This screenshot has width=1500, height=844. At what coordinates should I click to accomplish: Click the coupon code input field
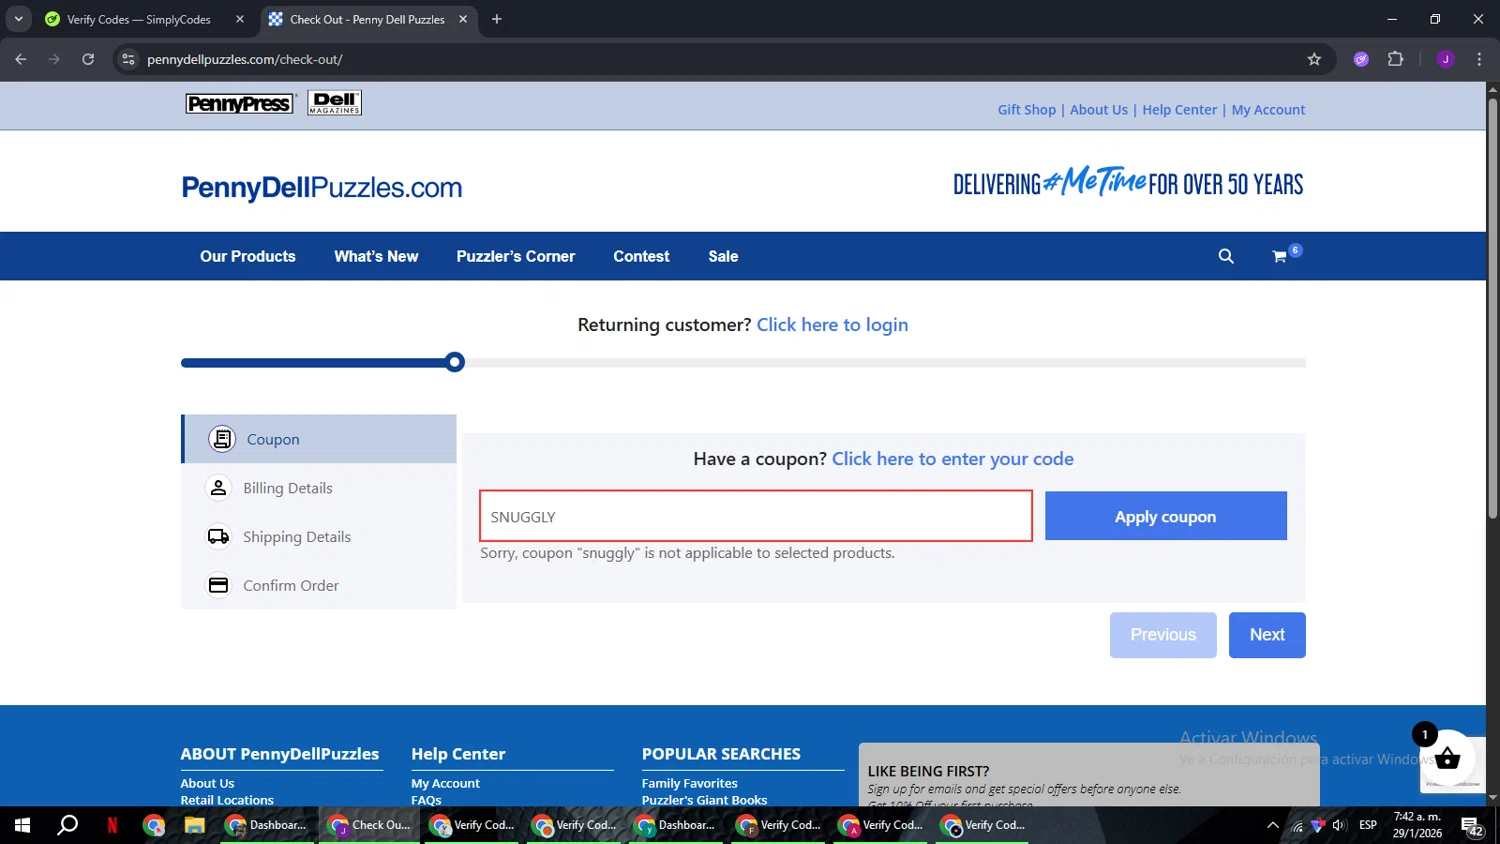coord(756,516)
